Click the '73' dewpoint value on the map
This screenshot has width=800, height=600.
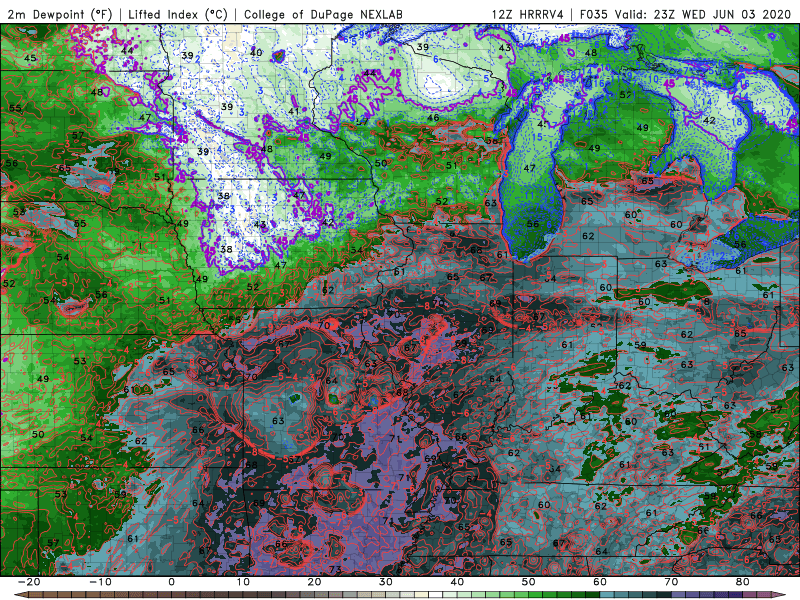pos(335,569)
